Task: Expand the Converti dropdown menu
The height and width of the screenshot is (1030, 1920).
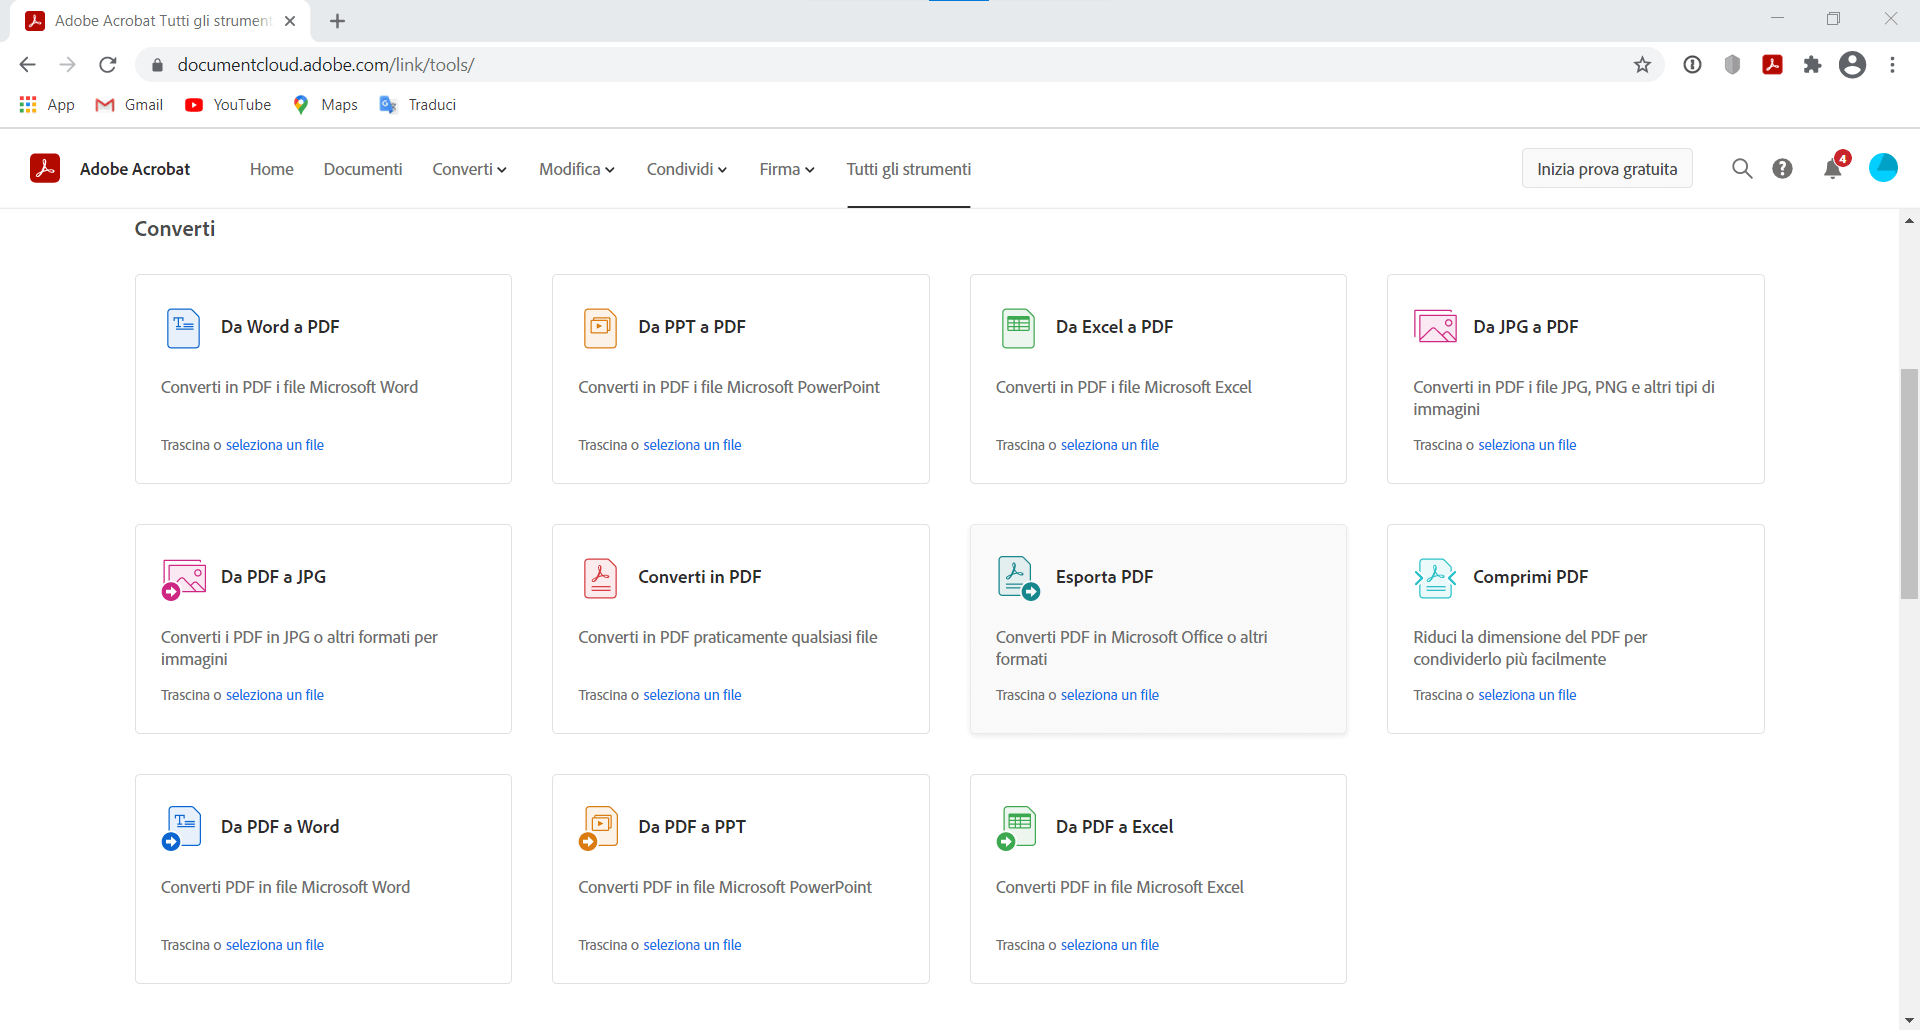Action: pyautogui.click(x=469, y=169)
